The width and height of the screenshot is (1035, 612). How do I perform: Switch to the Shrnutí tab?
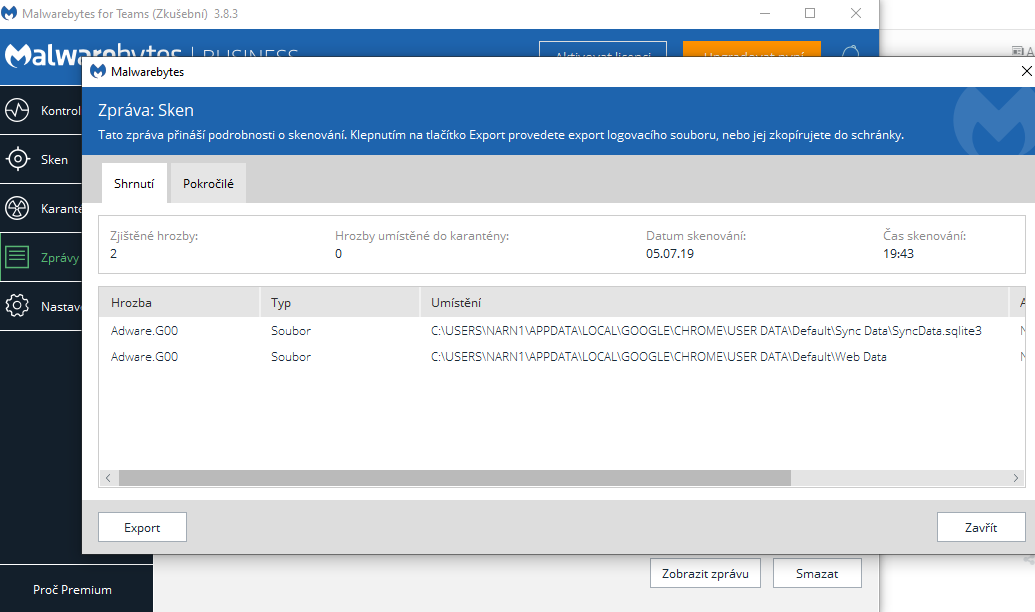point(134,184)
